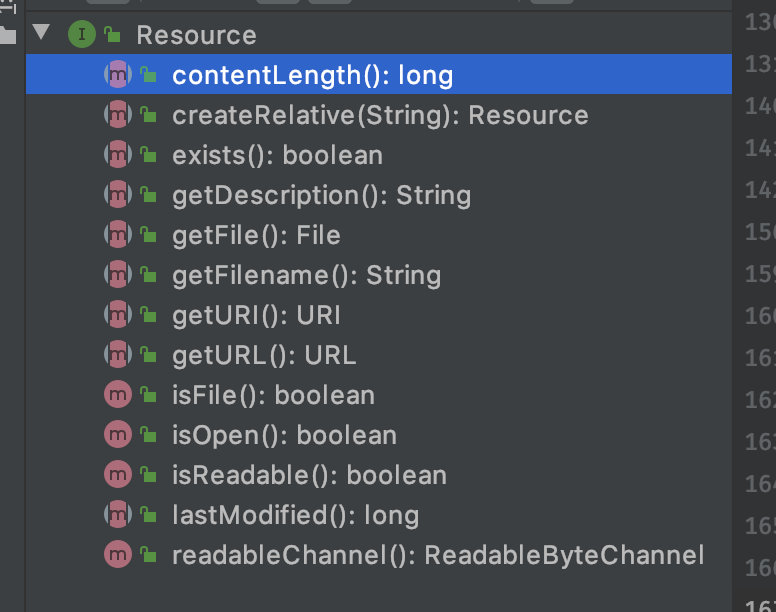Collapse the Resource tree node

click(41, 33)
